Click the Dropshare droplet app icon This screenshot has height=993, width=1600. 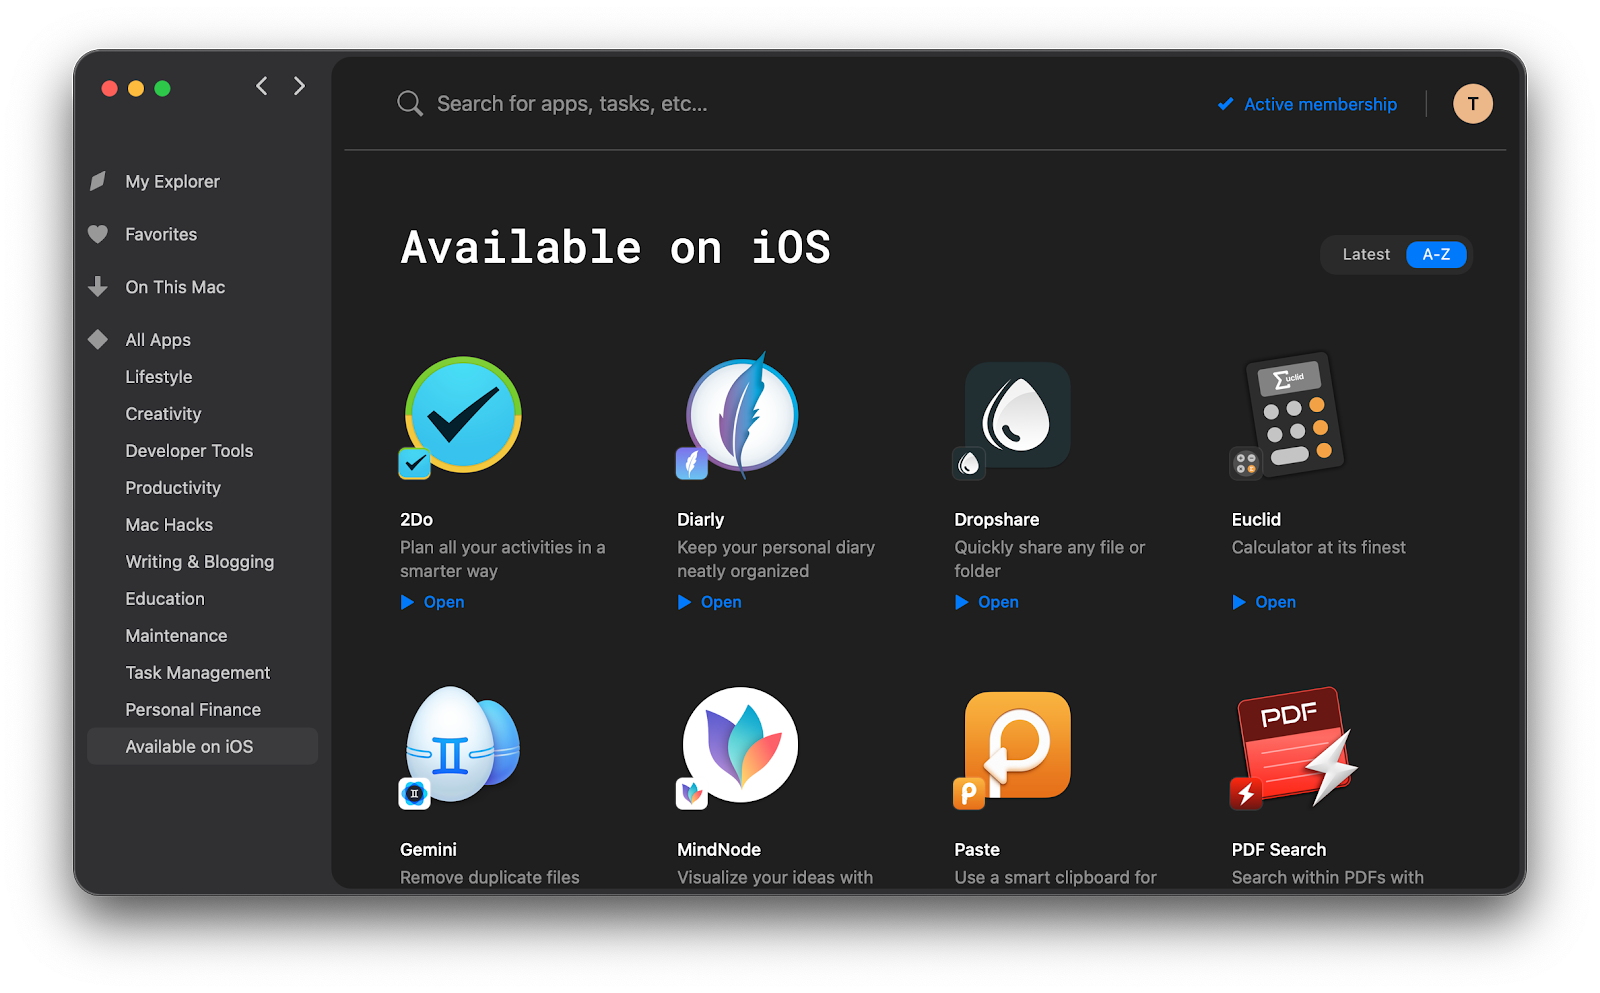click(x=1017, y=414)
